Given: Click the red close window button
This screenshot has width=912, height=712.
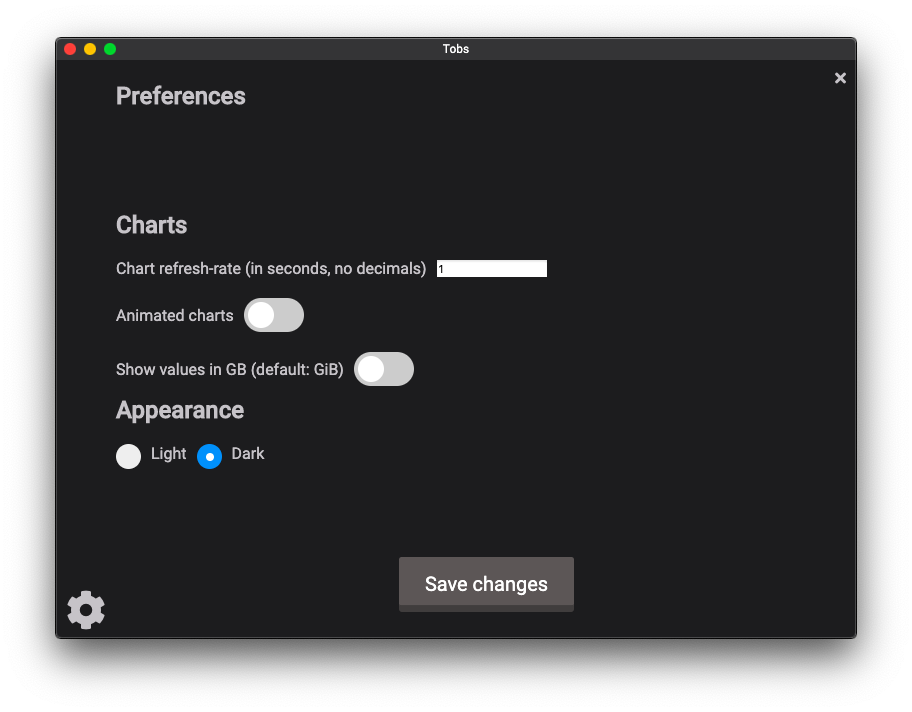Looking at the screenshot, I should 70,49.
